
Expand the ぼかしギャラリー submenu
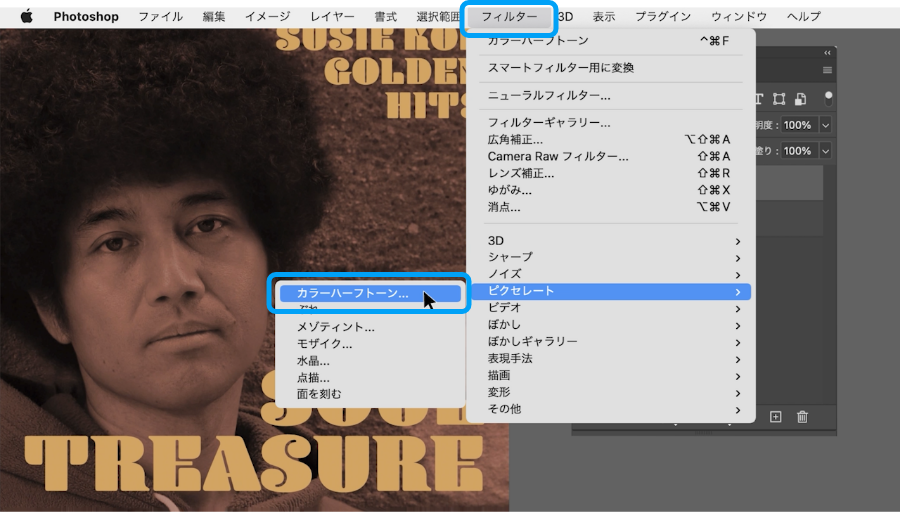(x=611, y=341)
